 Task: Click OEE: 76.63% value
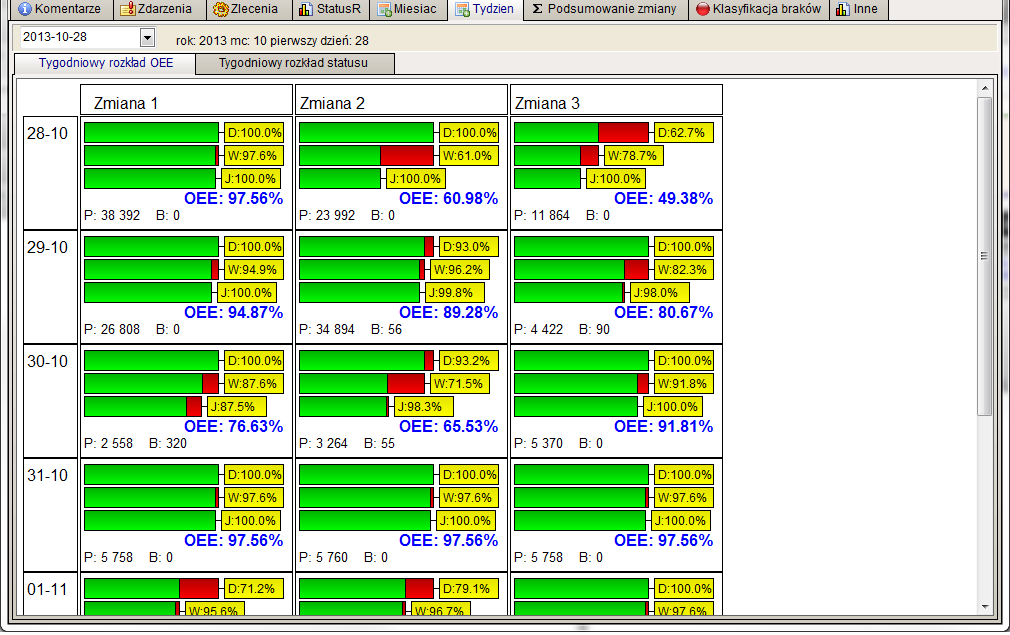pyautogui.click(x=233, y=426)
